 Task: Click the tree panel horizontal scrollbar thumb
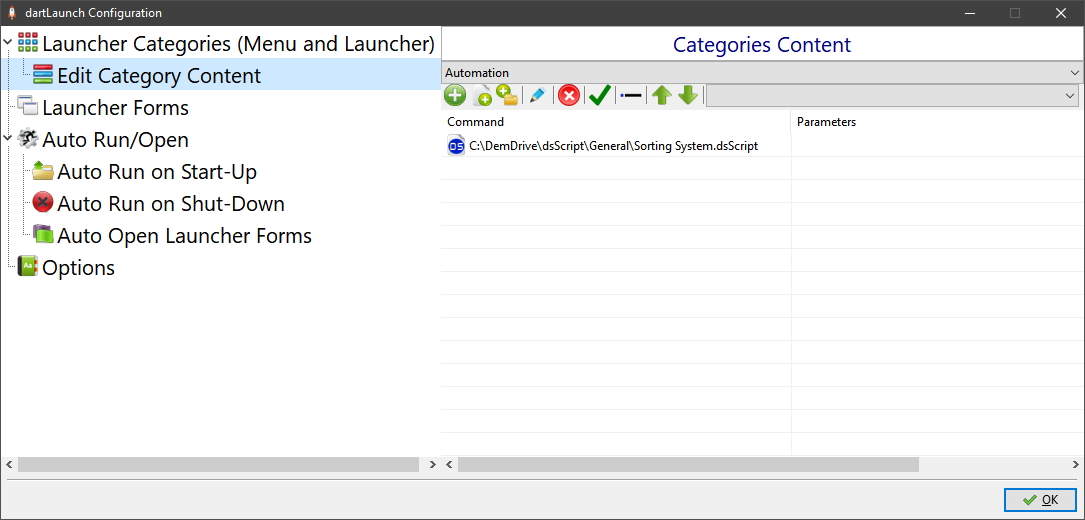pos(219,464)
